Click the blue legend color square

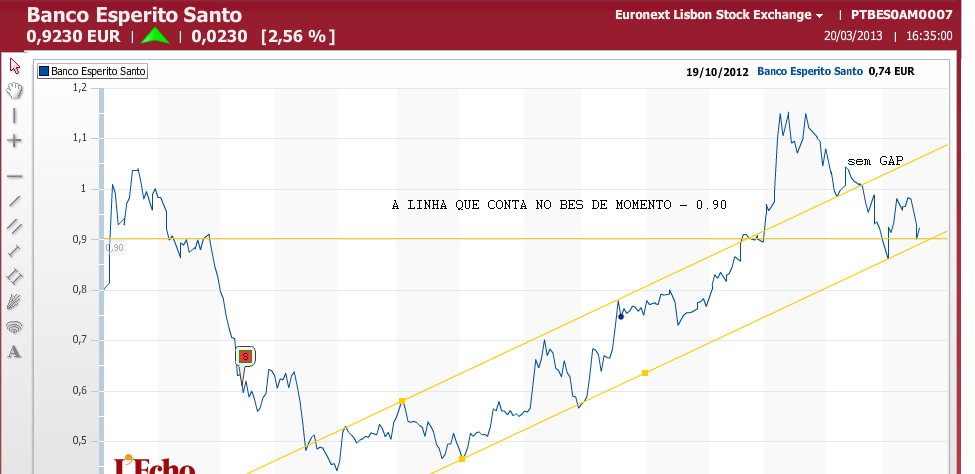coord(44,72)
